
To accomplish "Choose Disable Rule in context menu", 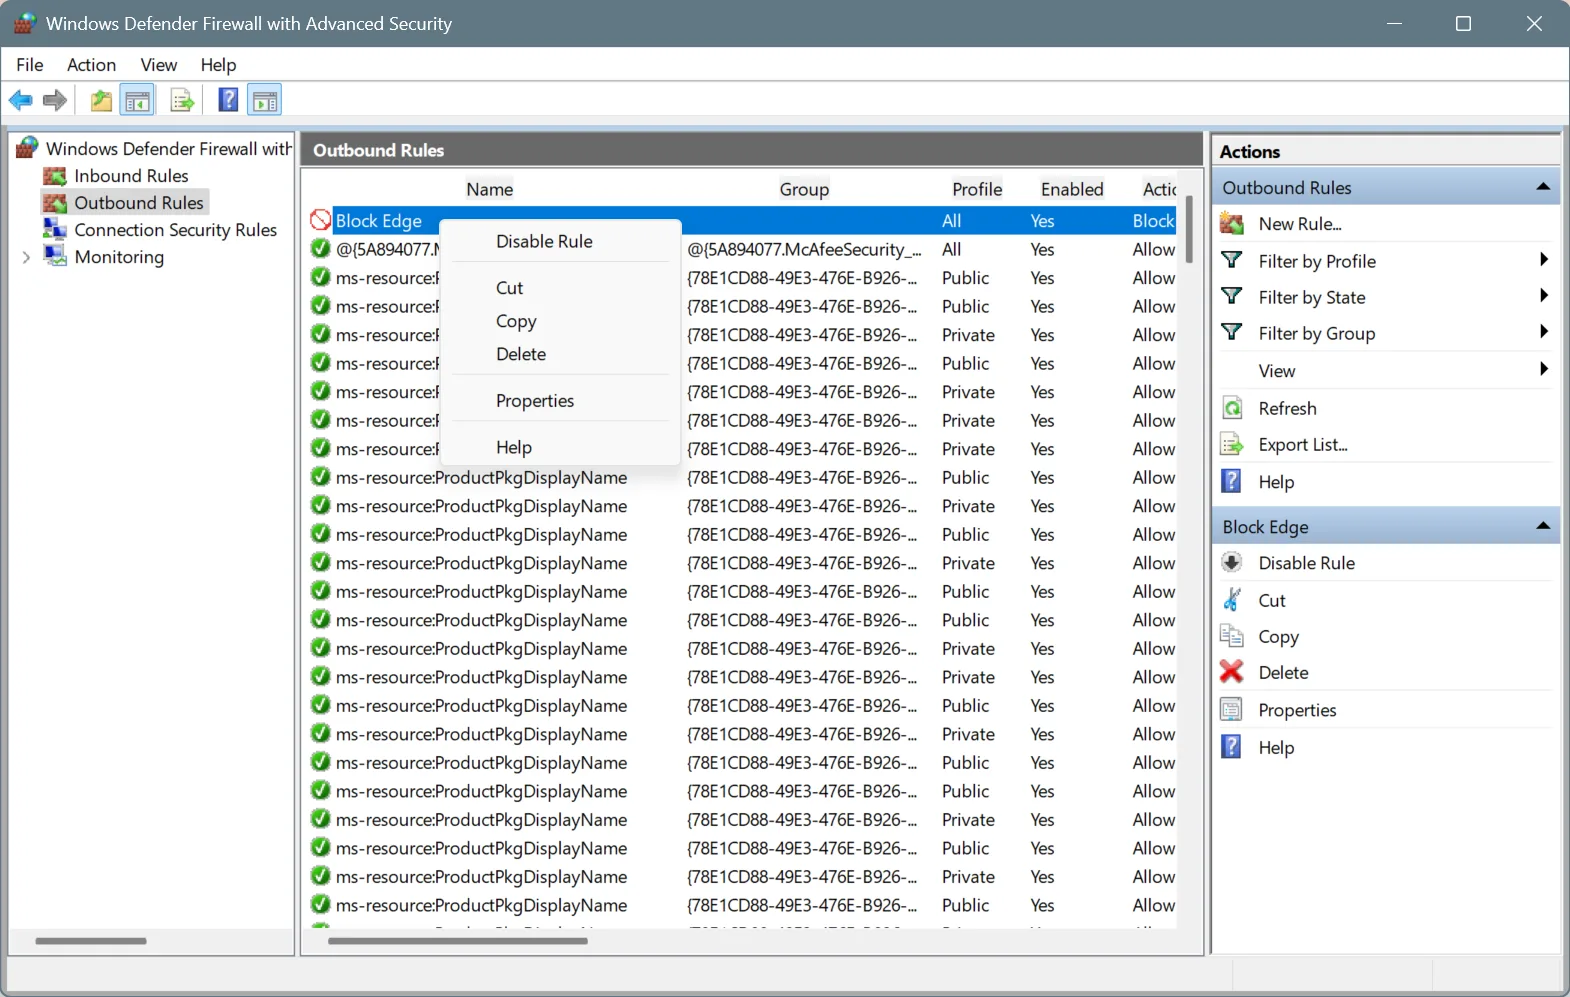I will click(x=560, y=241).
